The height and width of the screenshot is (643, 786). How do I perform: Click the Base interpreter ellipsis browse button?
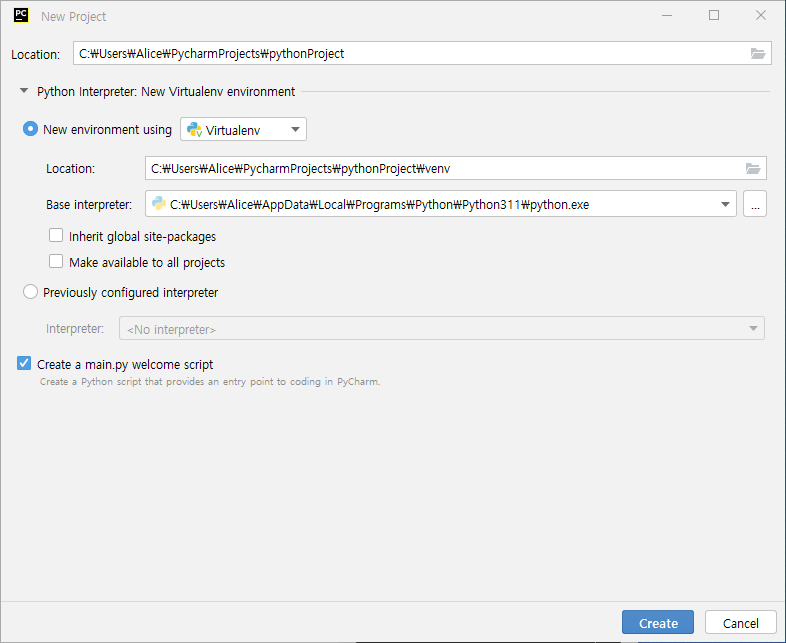[755, 204]
